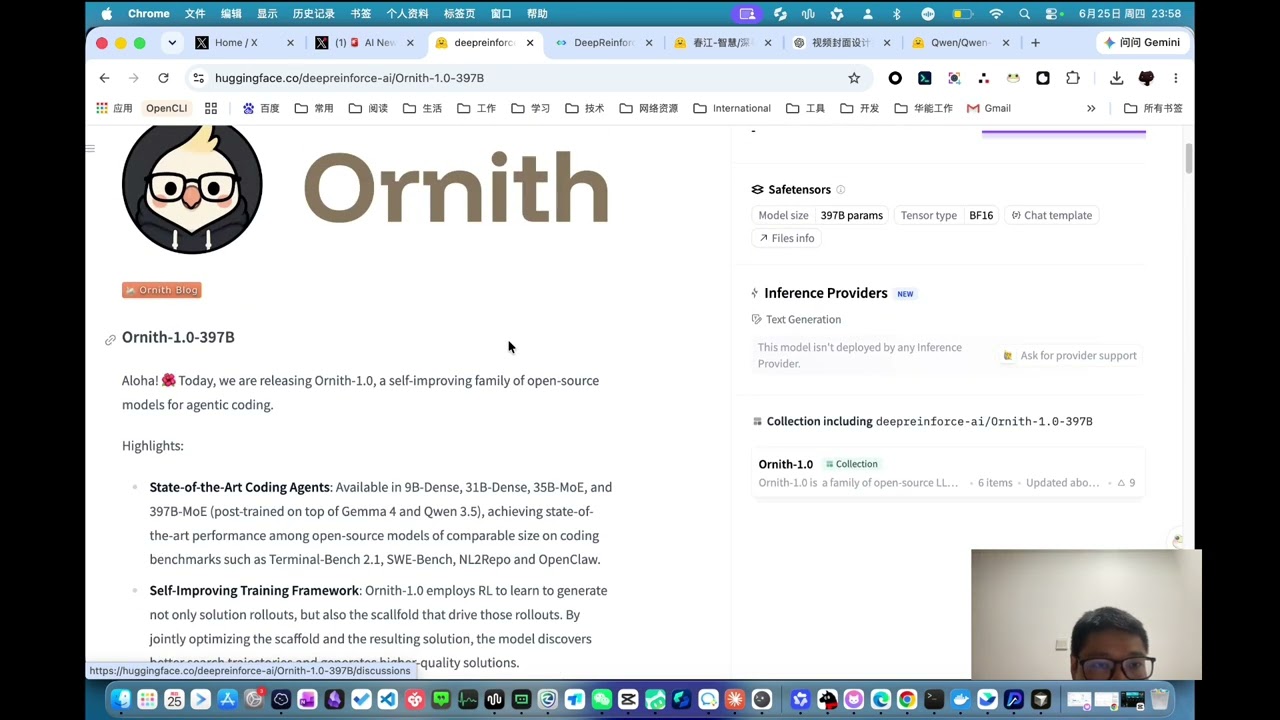This screenshot has height=720, width=1280.
Task: Go back to the previous page
Action: 104,78
